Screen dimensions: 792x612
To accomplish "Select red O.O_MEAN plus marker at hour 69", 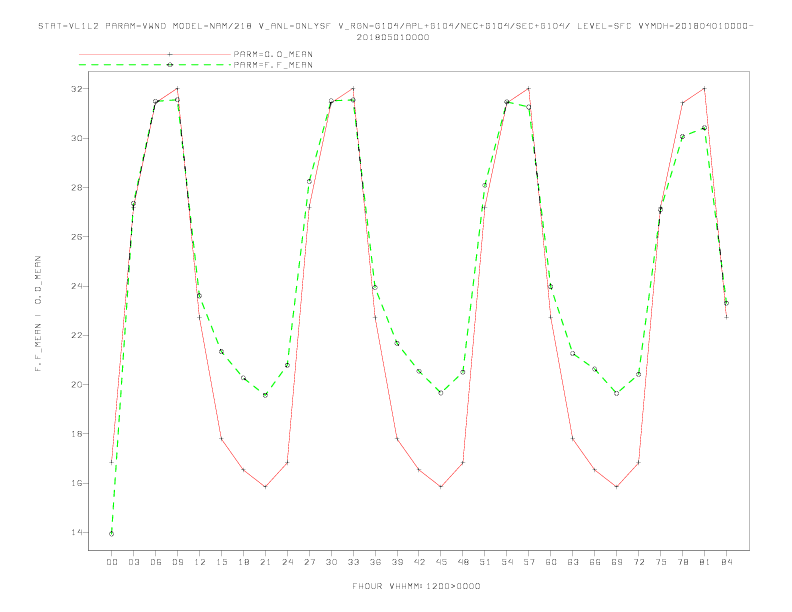I will coord(617,487).
